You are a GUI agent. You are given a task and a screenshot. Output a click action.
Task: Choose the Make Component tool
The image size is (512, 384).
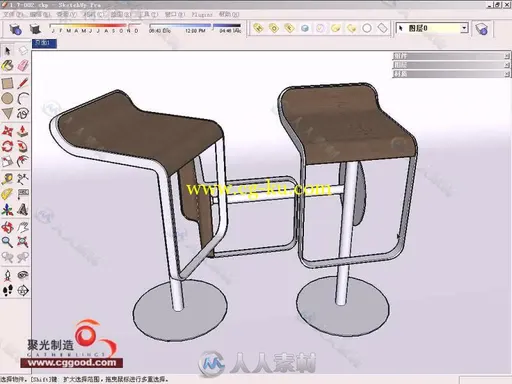coord(23,51)
